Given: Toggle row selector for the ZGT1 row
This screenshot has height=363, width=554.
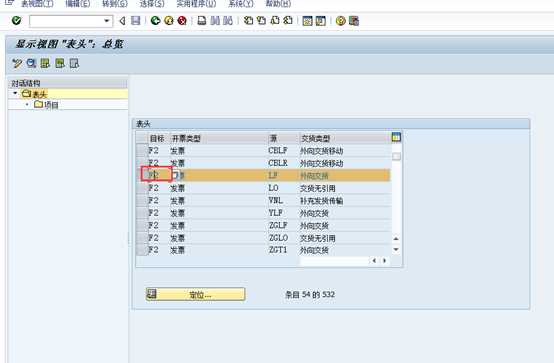Looking at the screenshot, I should point(142,250).
